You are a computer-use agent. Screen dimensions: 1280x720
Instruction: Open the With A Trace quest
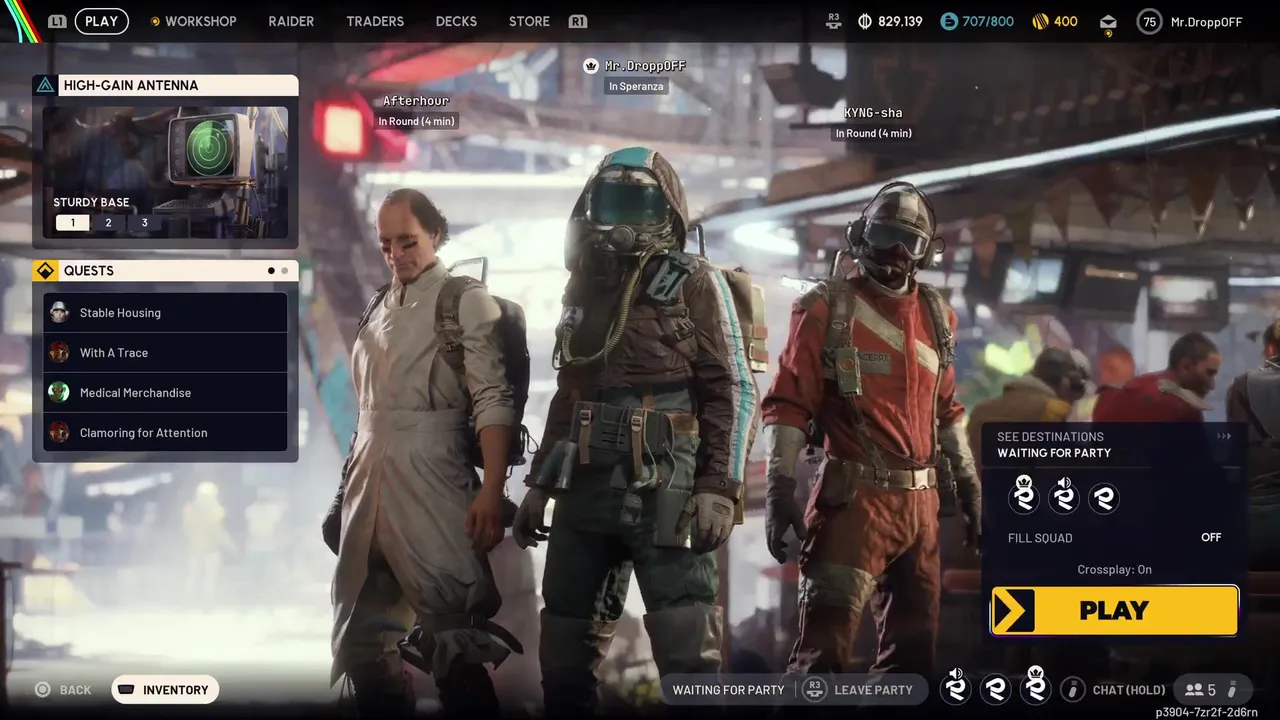coord(166,352)
